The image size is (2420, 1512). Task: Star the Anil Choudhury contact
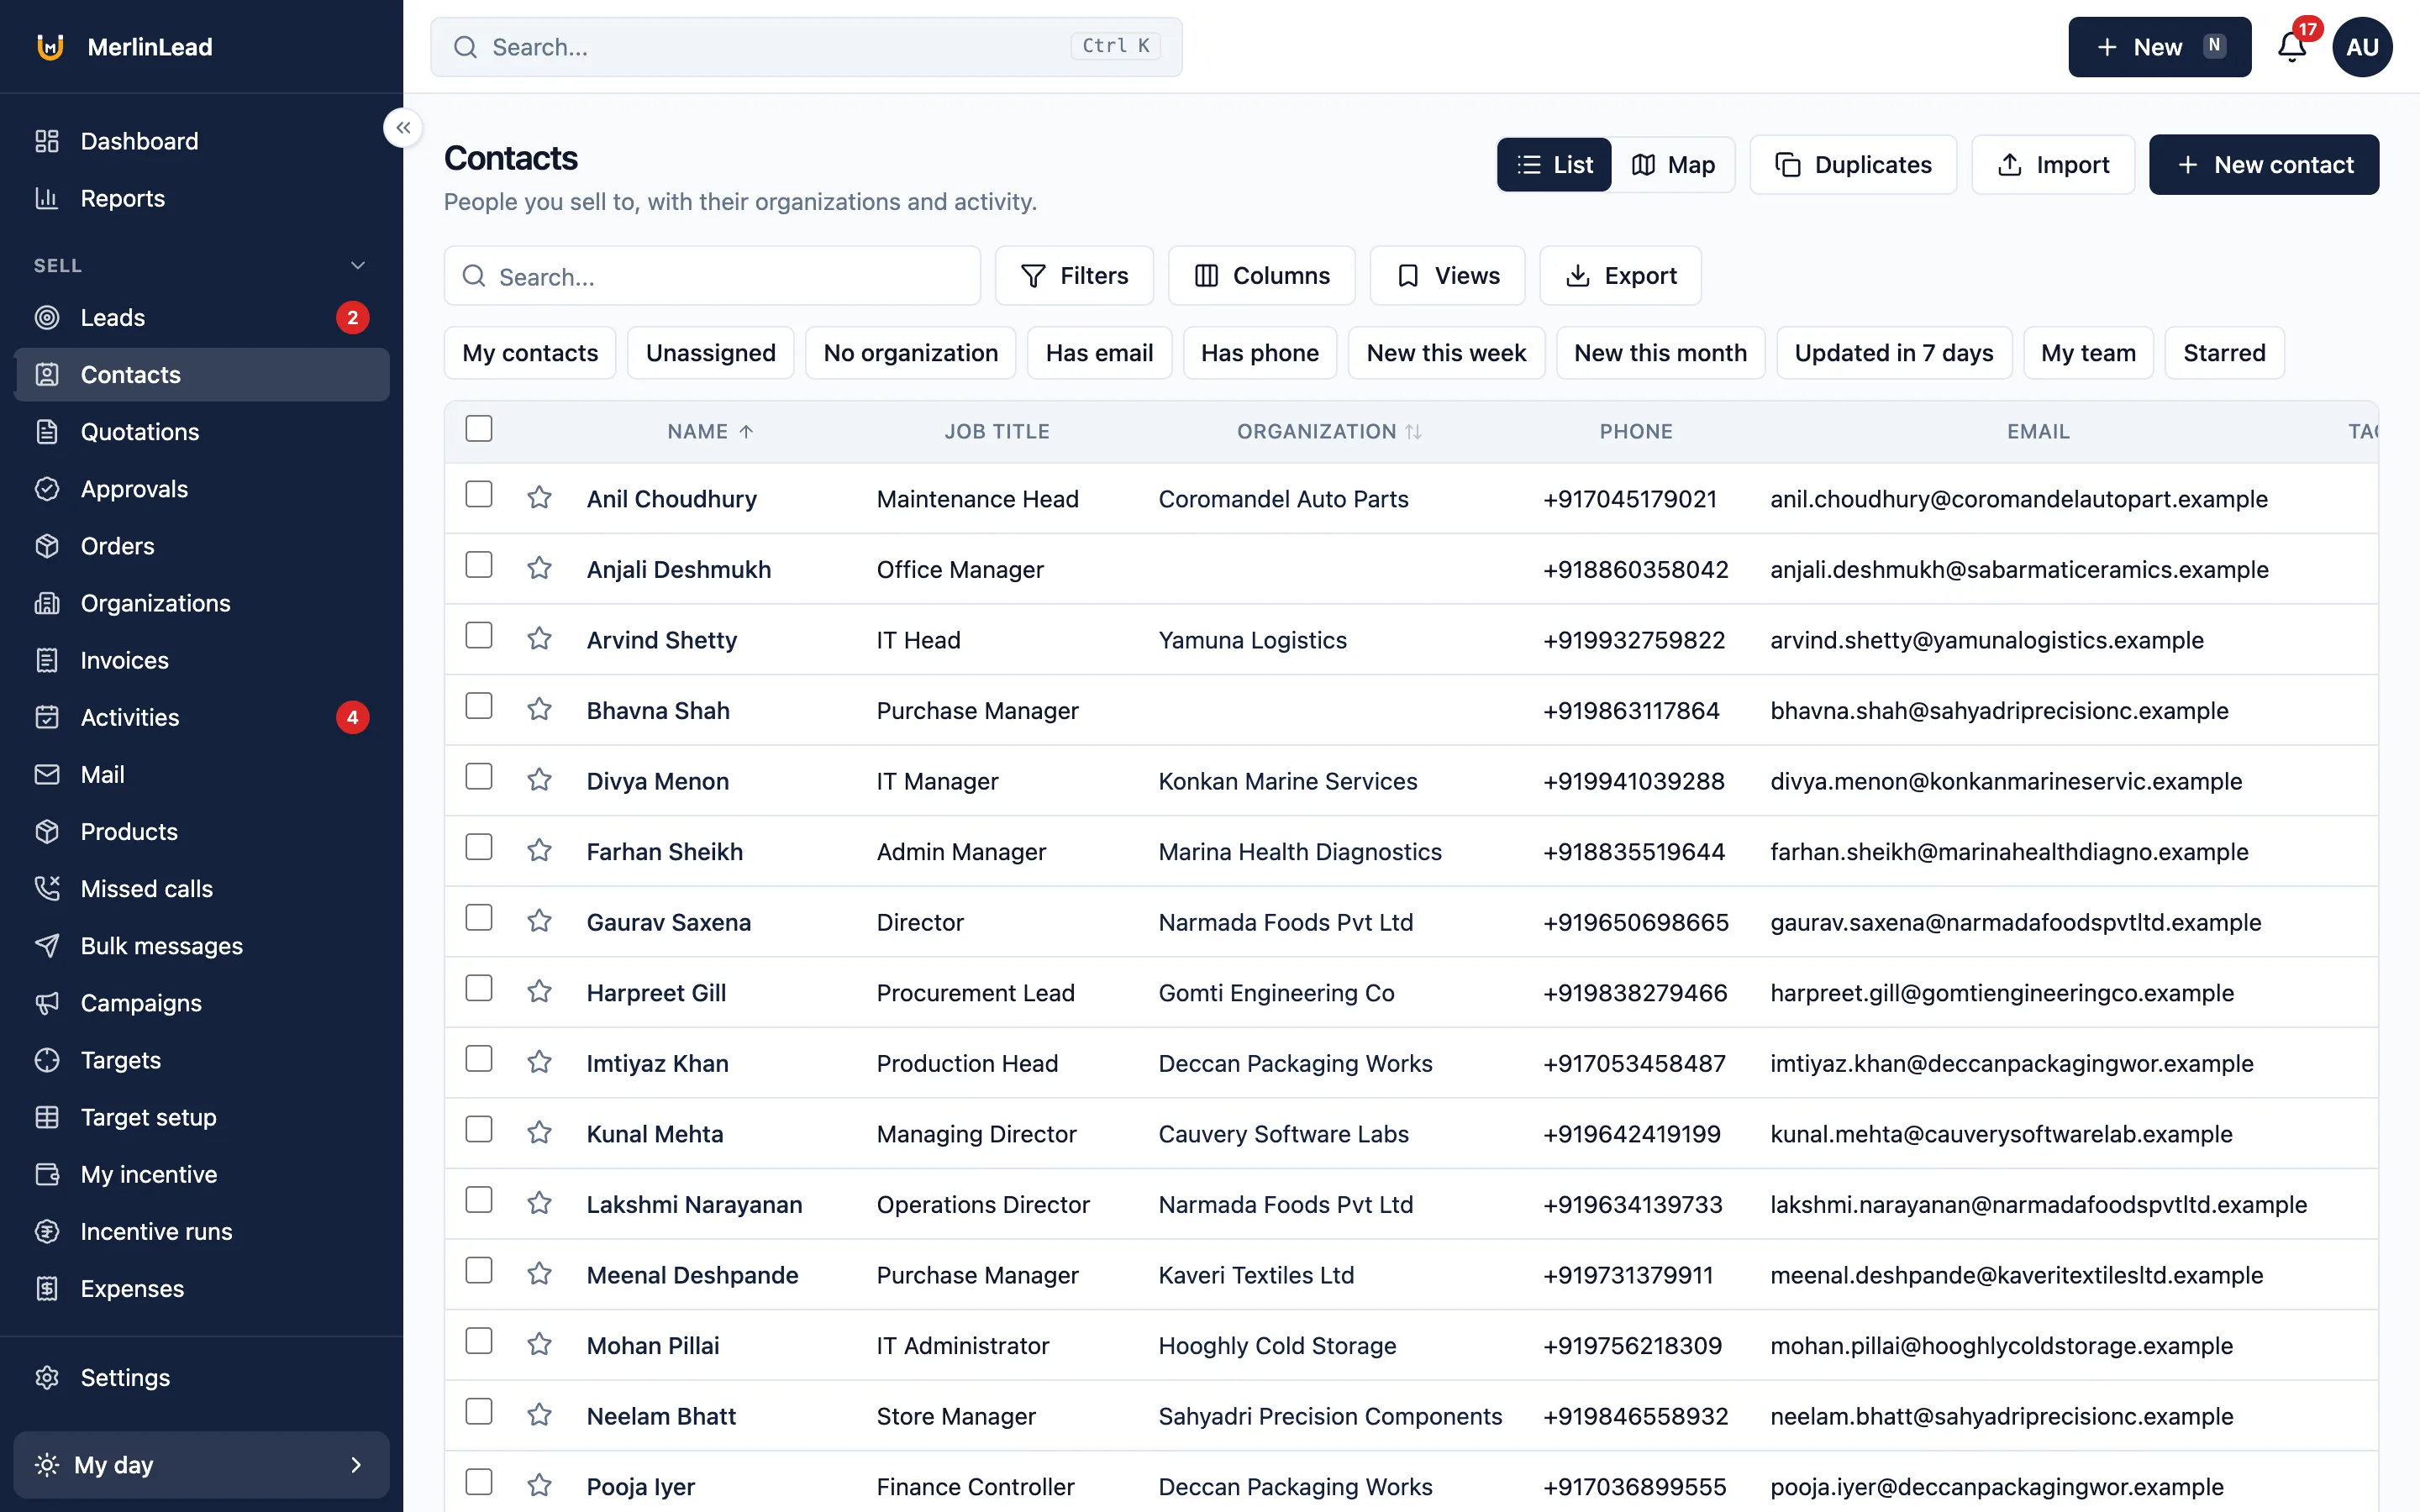click(539, 497)
